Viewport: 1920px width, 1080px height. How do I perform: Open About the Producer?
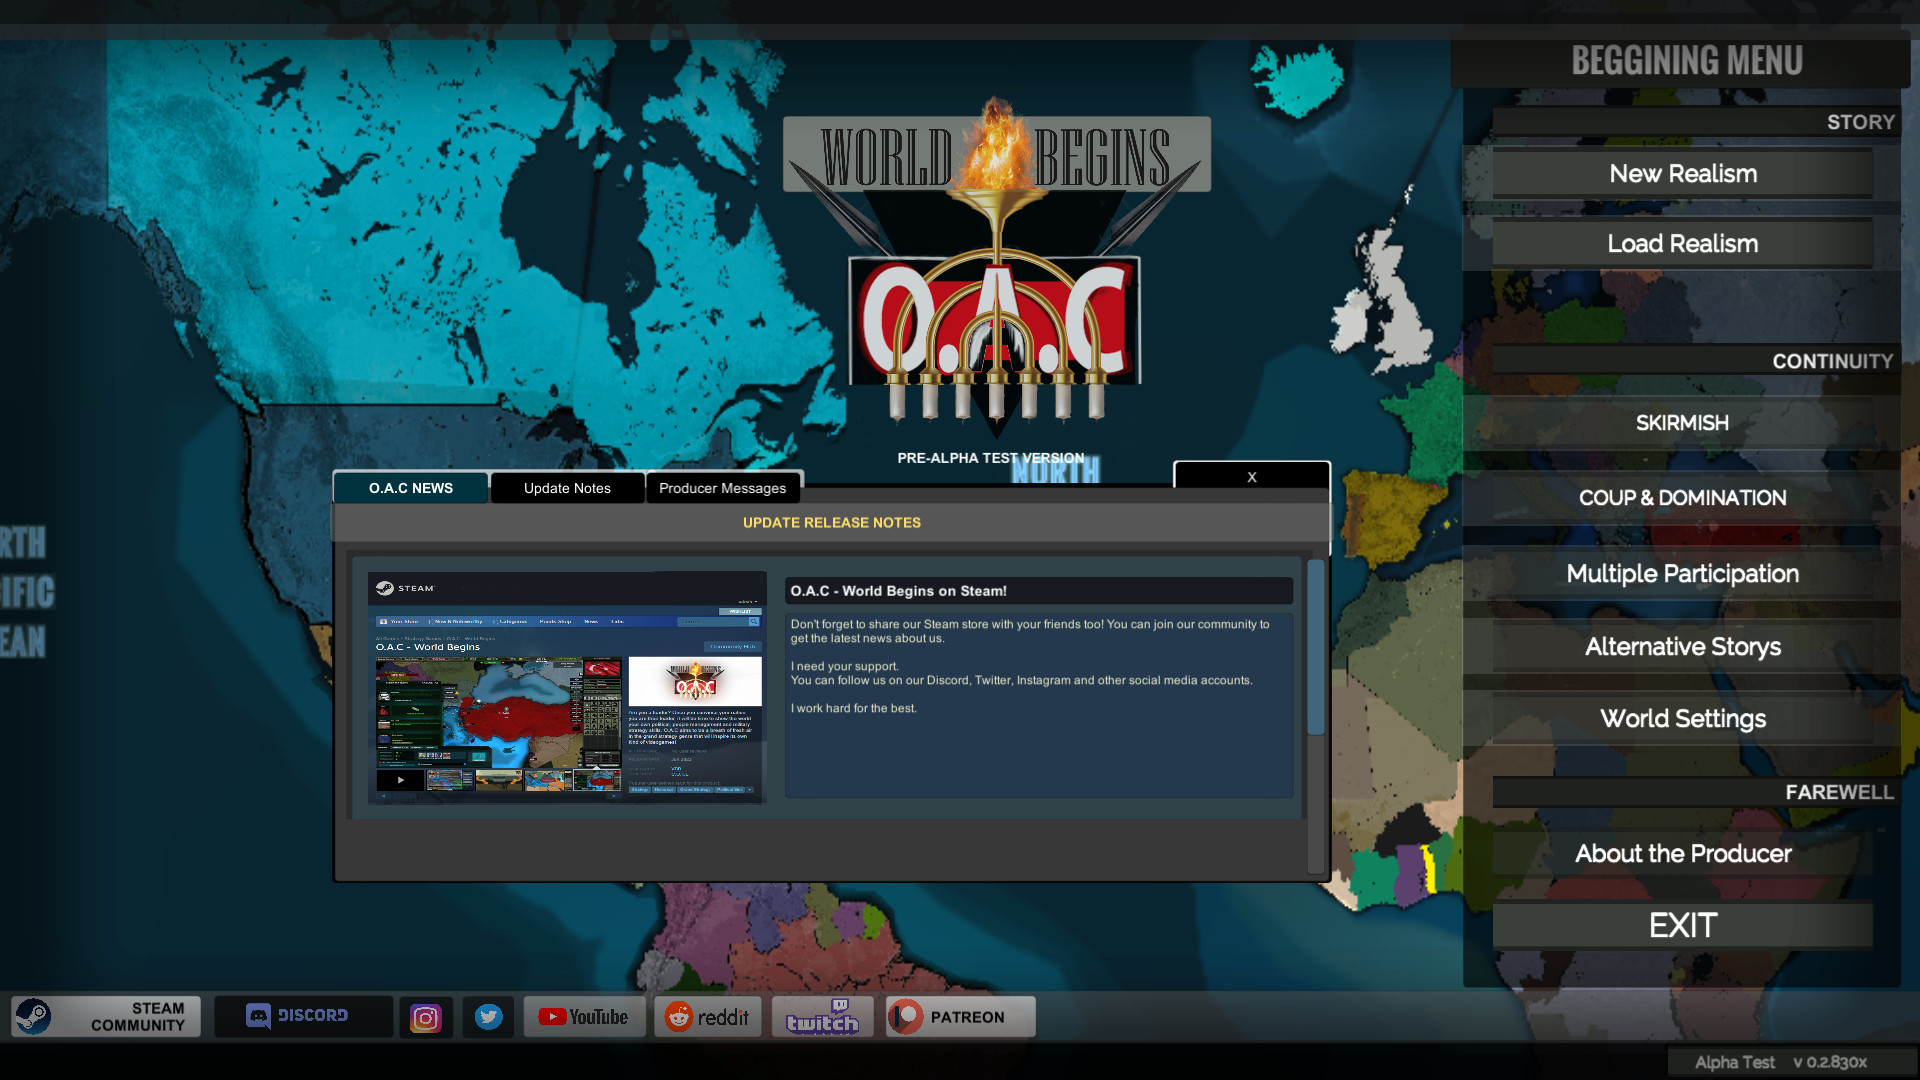pos(1682,853)
